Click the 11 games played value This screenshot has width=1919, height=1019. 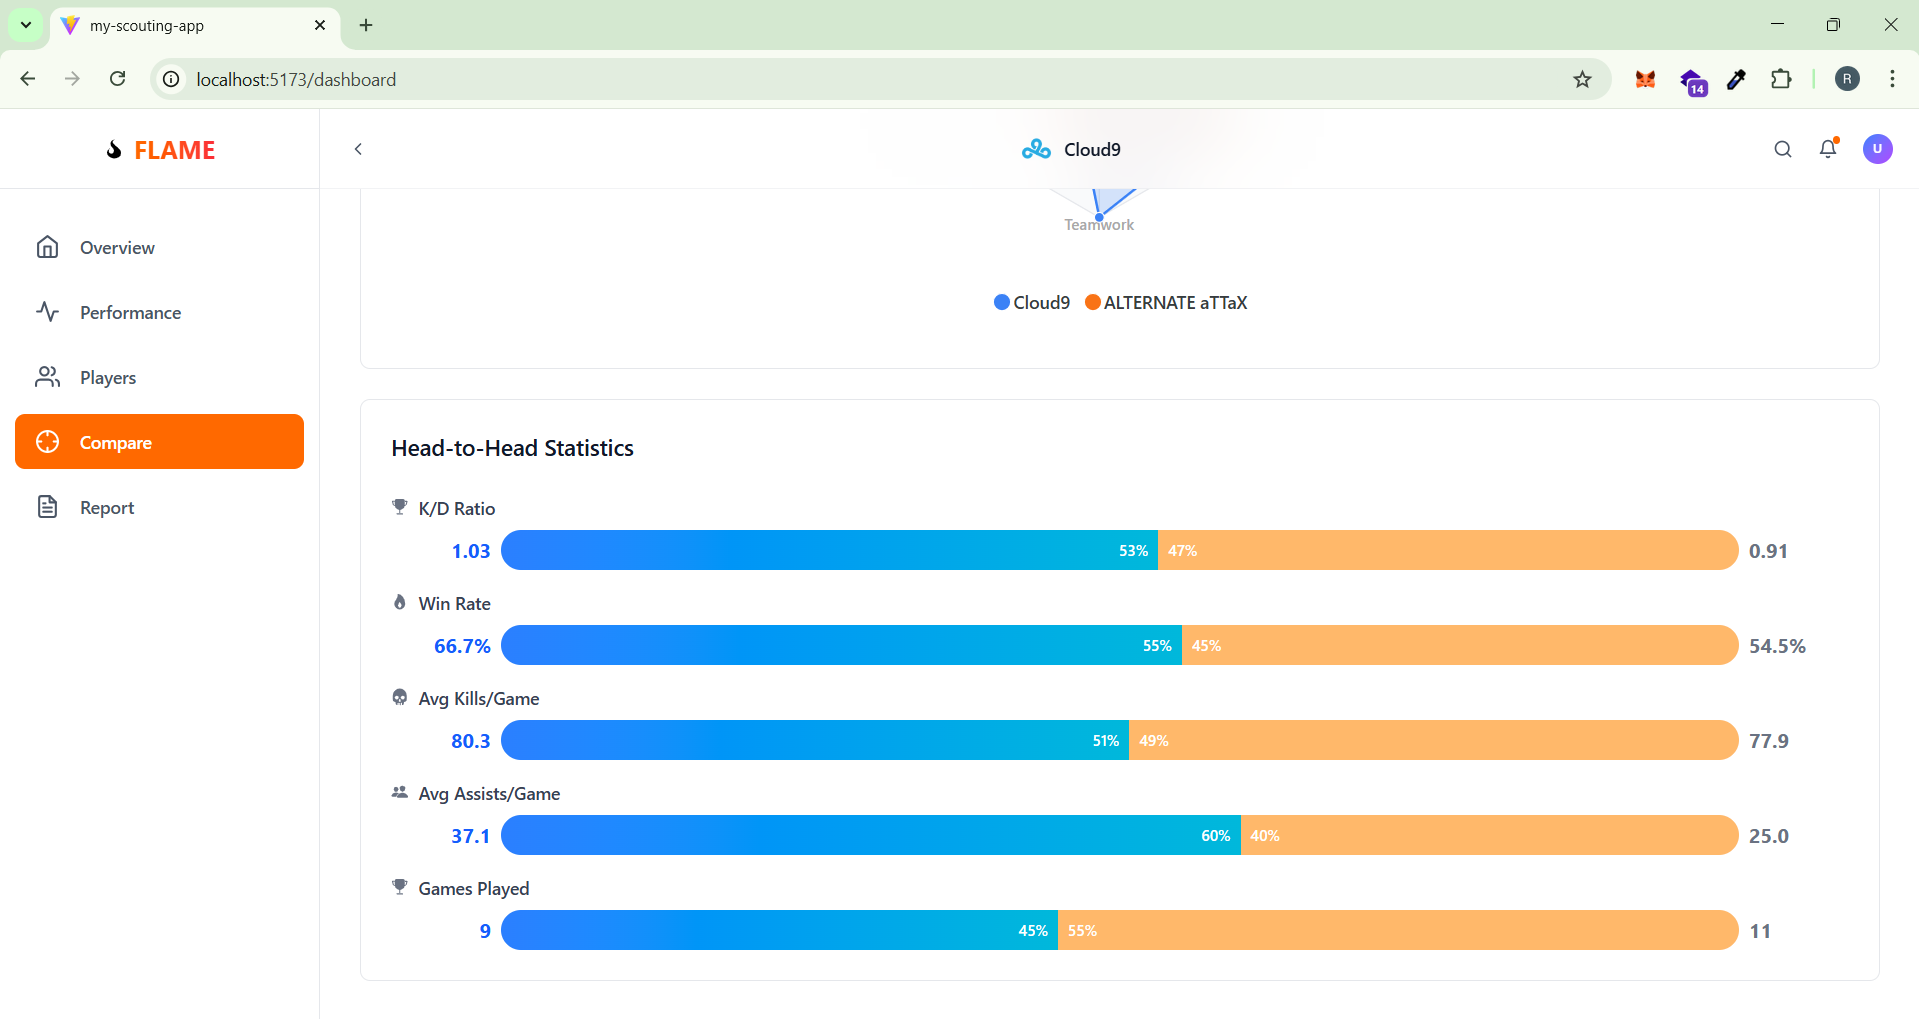tap(1760, 931)
